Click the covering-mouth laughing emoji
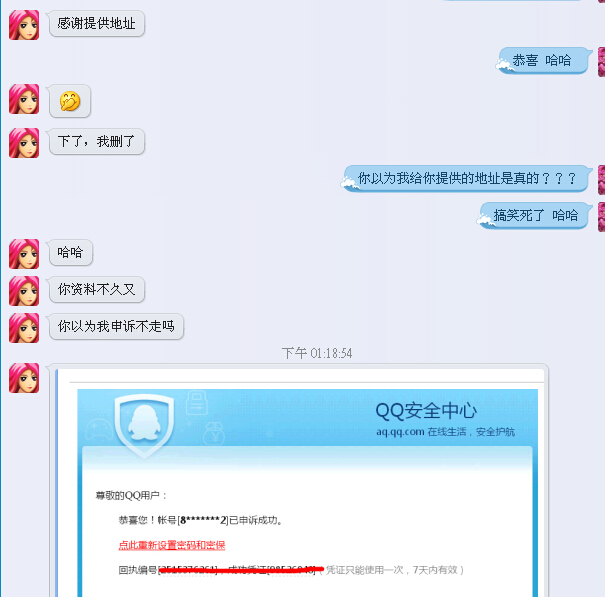This screenshot has height=597, width=605. point(70,101)
